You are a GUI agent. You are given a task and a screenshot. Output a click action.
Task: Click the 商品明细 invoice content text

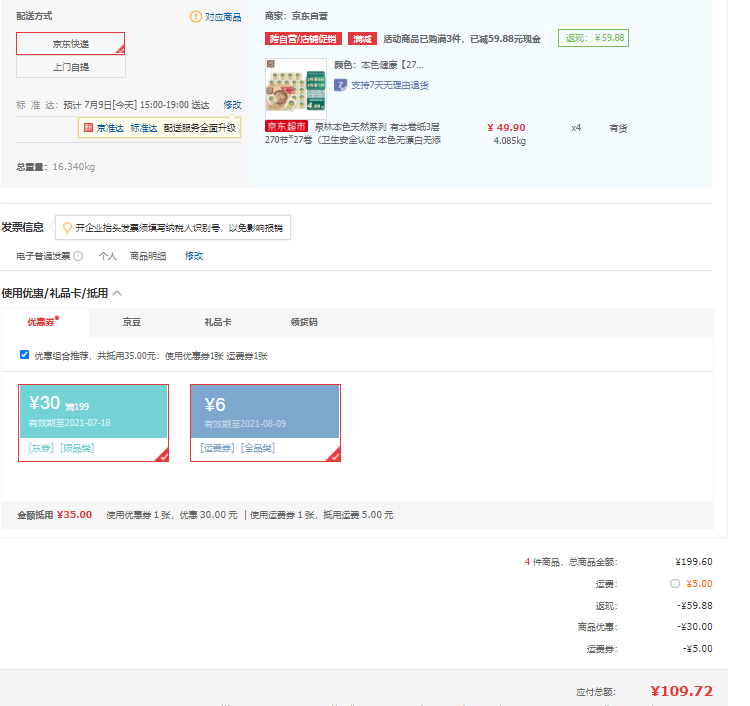148,256
